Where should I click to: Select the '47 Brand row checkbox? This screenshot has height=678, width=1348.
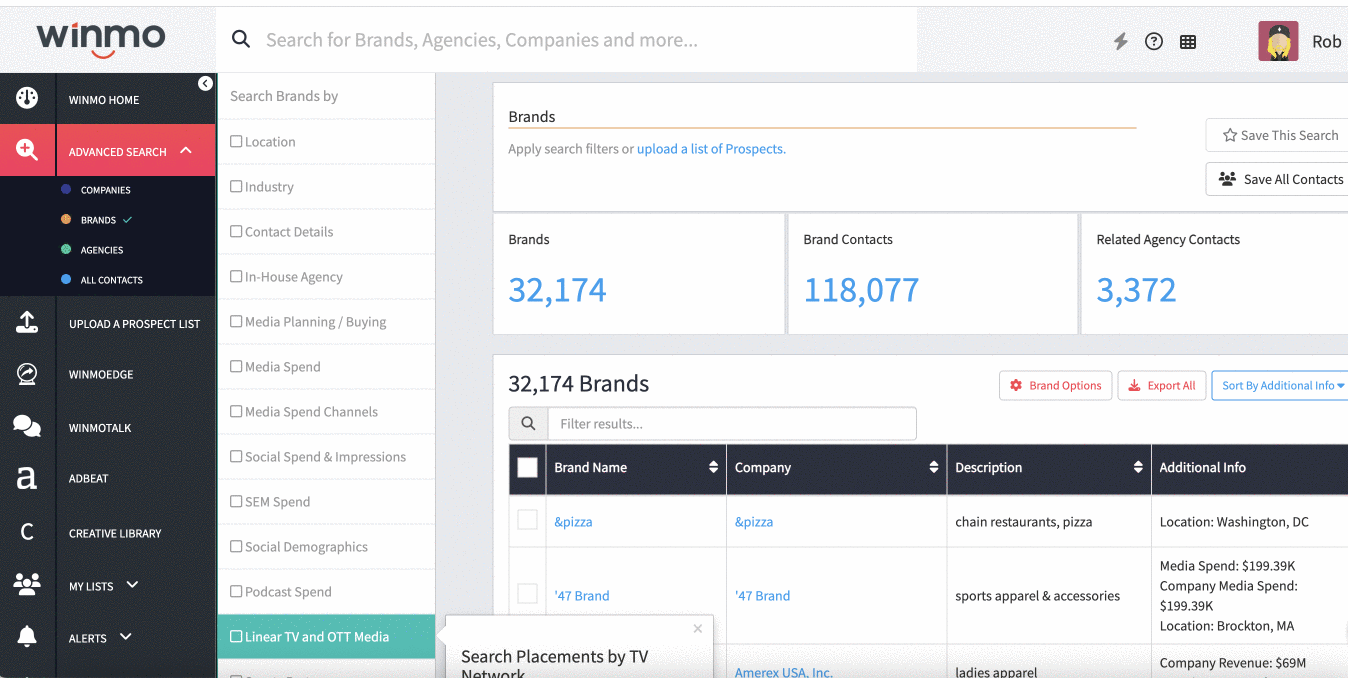(x=527, y=594)
